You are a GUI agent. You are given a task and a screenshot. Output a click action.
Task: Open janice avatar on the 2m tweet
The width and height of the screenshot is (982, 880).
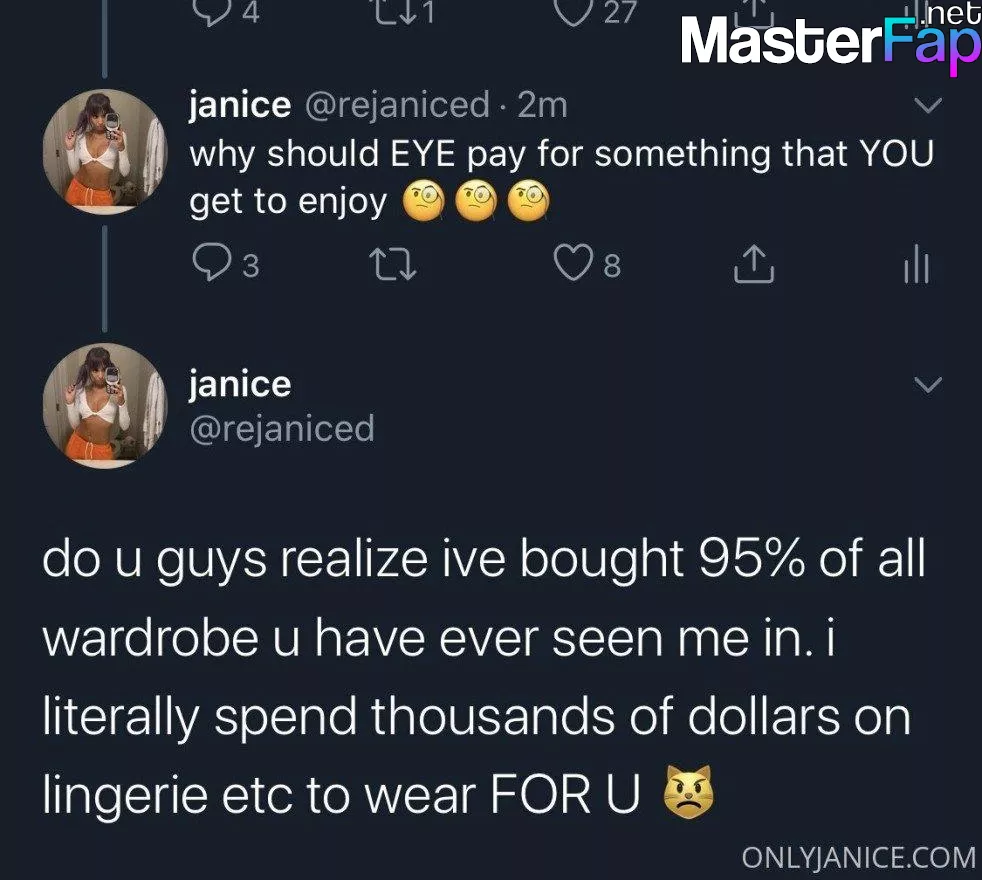(105, 152)
